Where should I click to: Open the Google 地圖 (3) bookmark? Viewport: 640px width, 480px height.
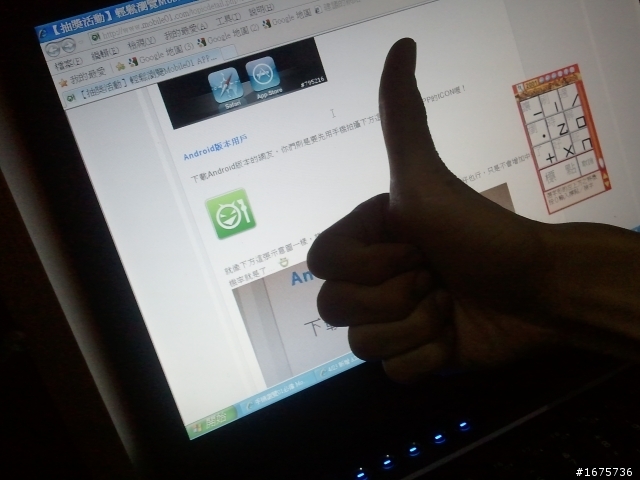(161, 55)
